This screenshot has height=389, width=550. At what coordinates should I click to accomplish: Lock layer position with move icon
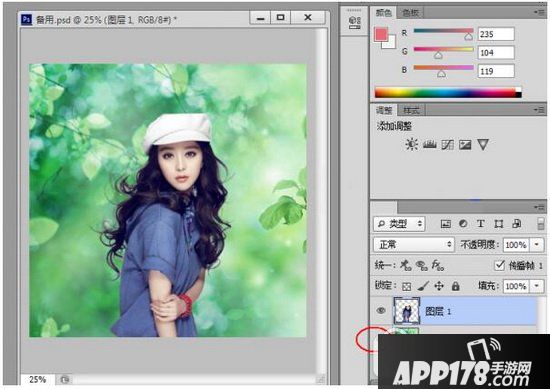click(439, 286)
